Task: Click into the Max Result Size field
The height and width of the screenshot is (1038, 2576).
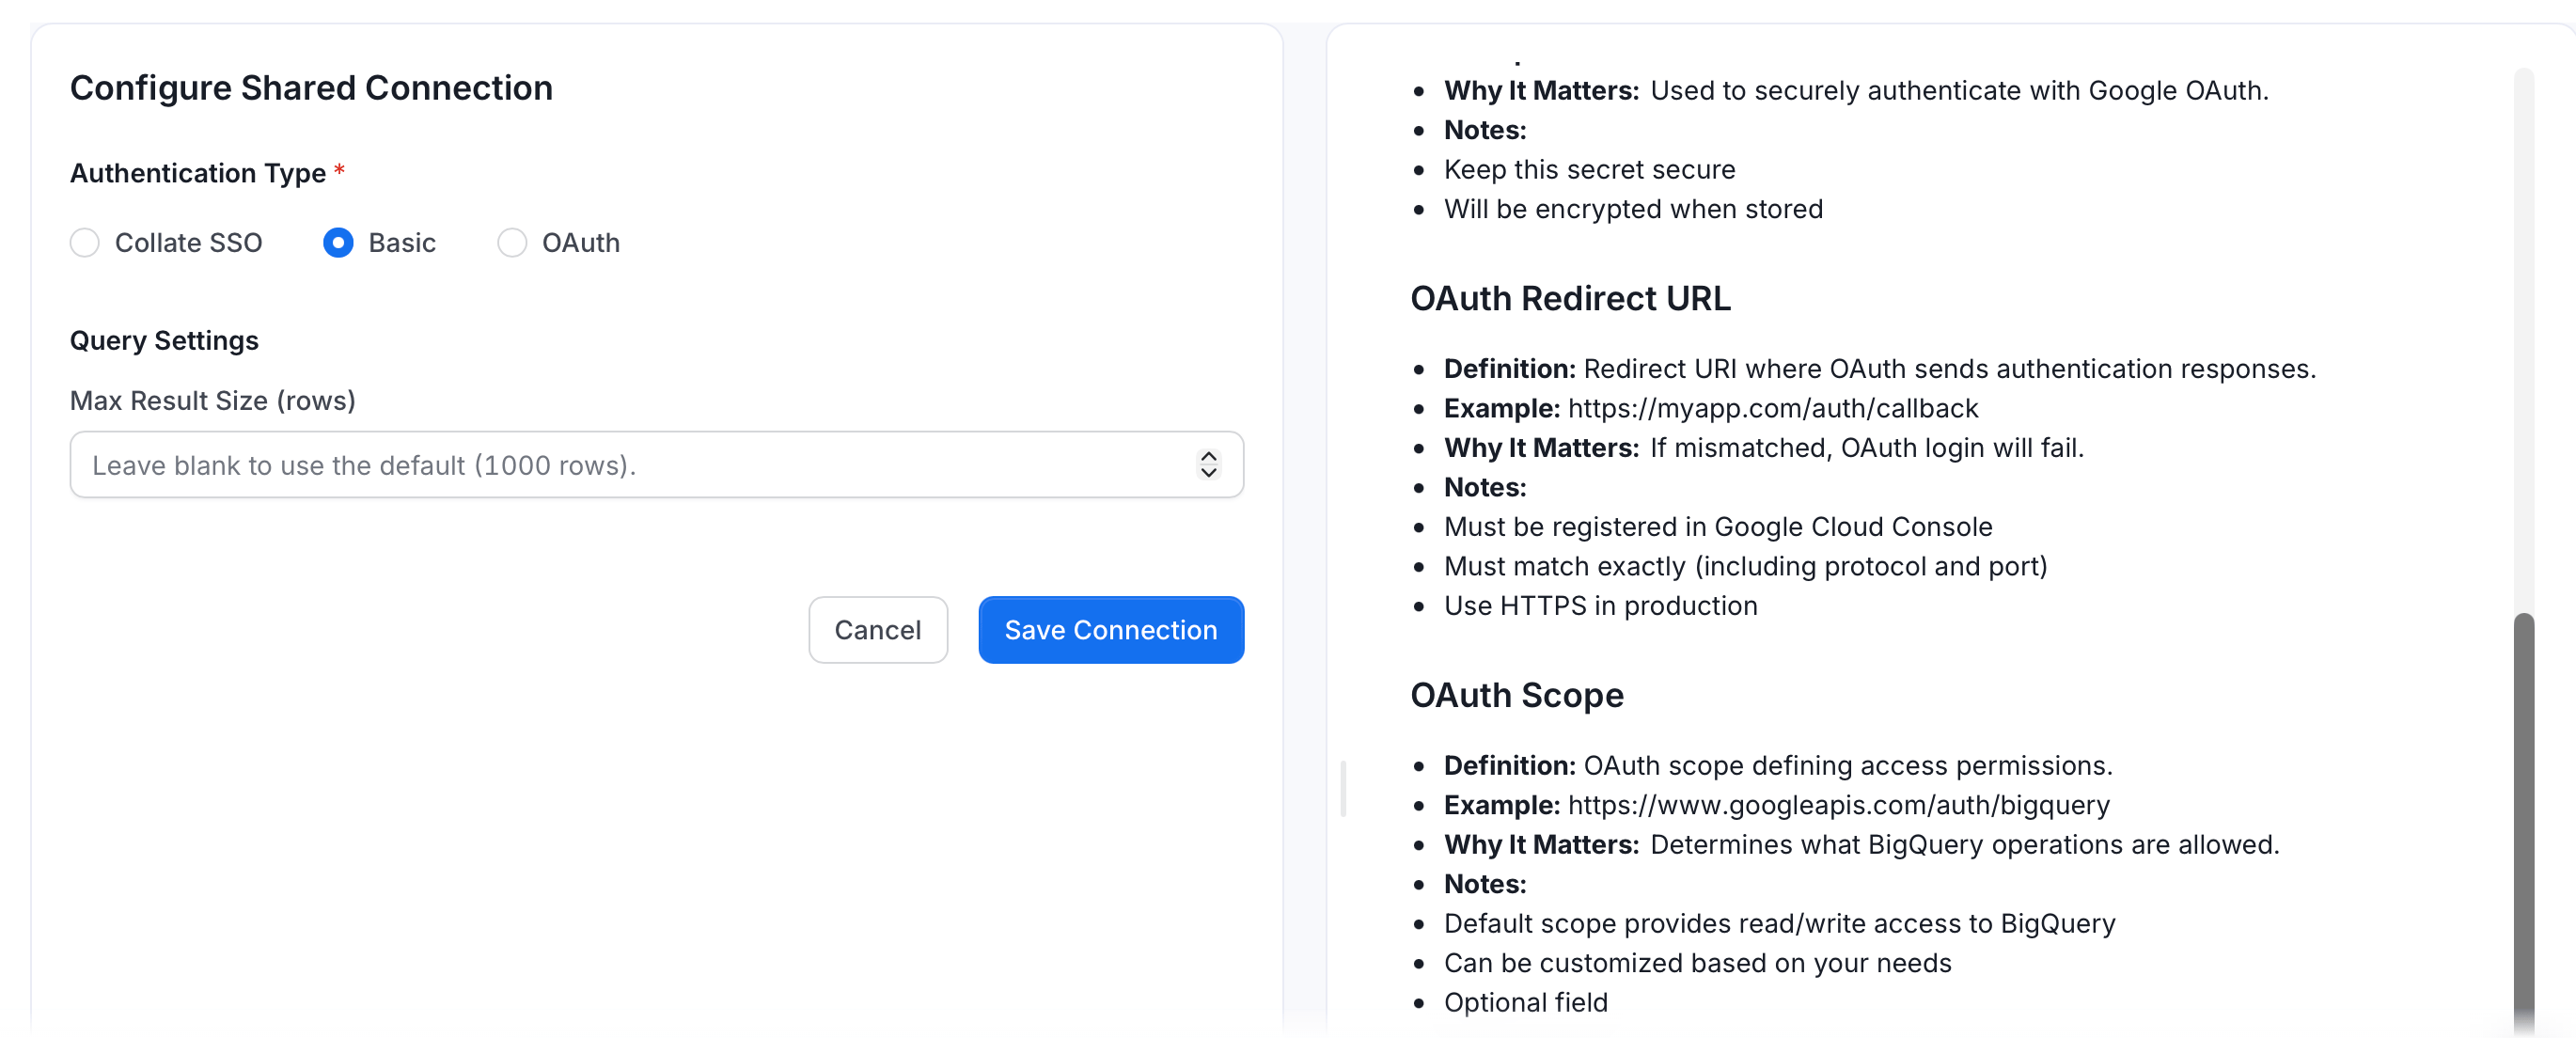Action: (x=656, y=465)
